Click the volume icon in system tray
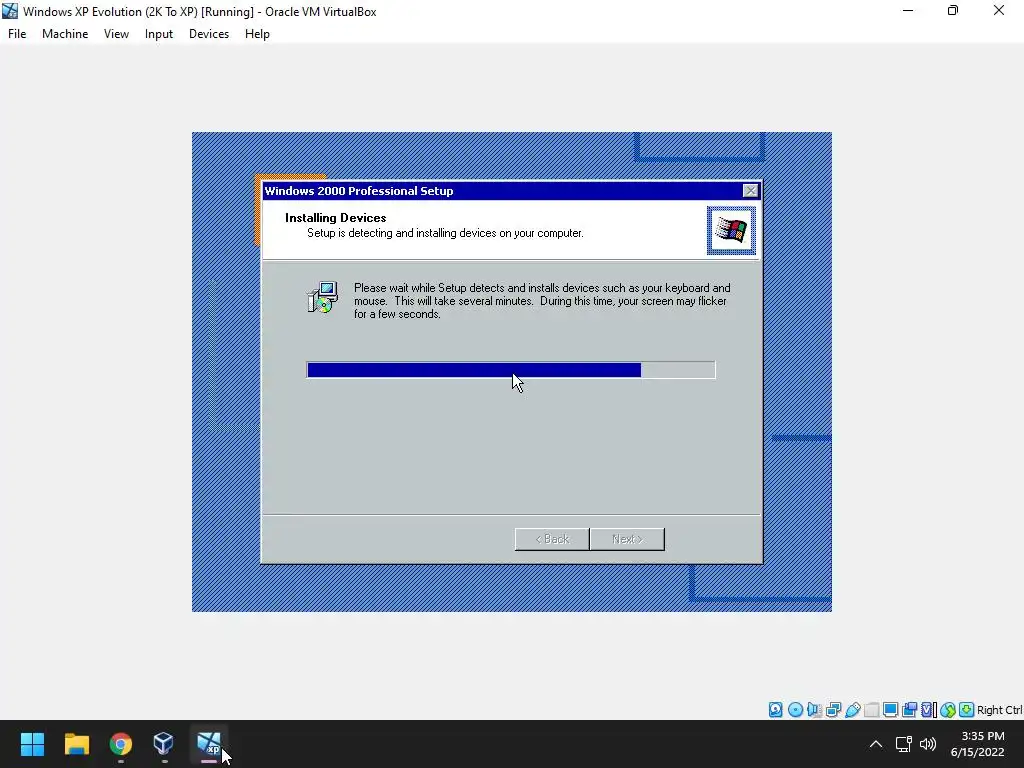 927,744
